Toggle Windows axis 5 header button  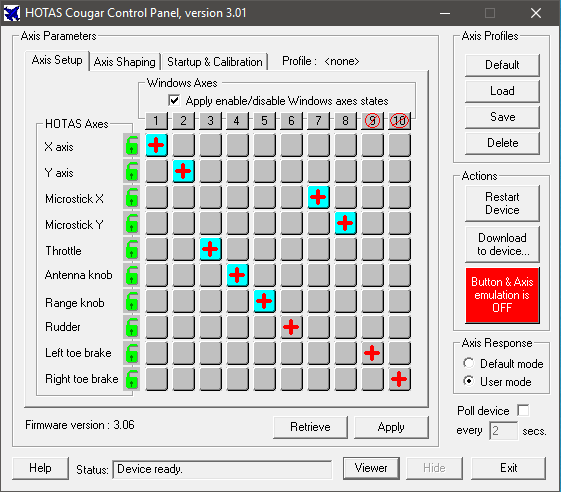[x=264, y=121]
